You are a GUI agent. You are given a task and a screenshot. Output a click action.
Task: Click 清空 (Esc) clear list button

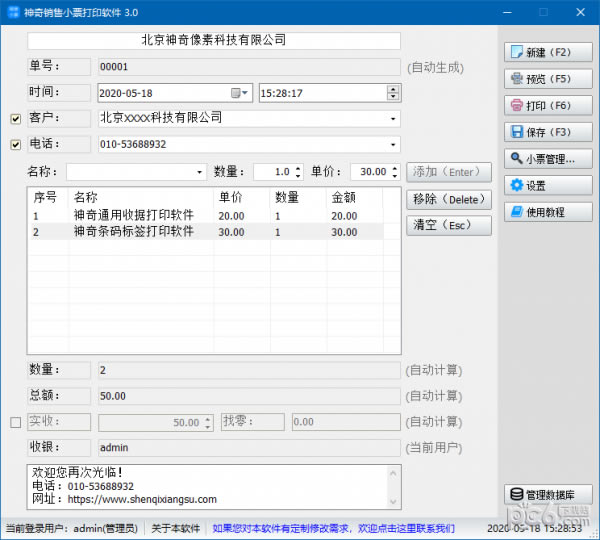point(449,225)
